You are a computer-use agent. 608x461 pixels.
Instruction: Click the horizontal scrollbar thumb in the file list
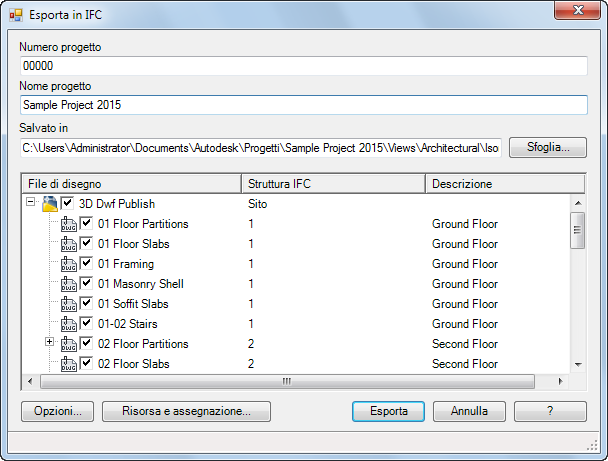(287, 382)
